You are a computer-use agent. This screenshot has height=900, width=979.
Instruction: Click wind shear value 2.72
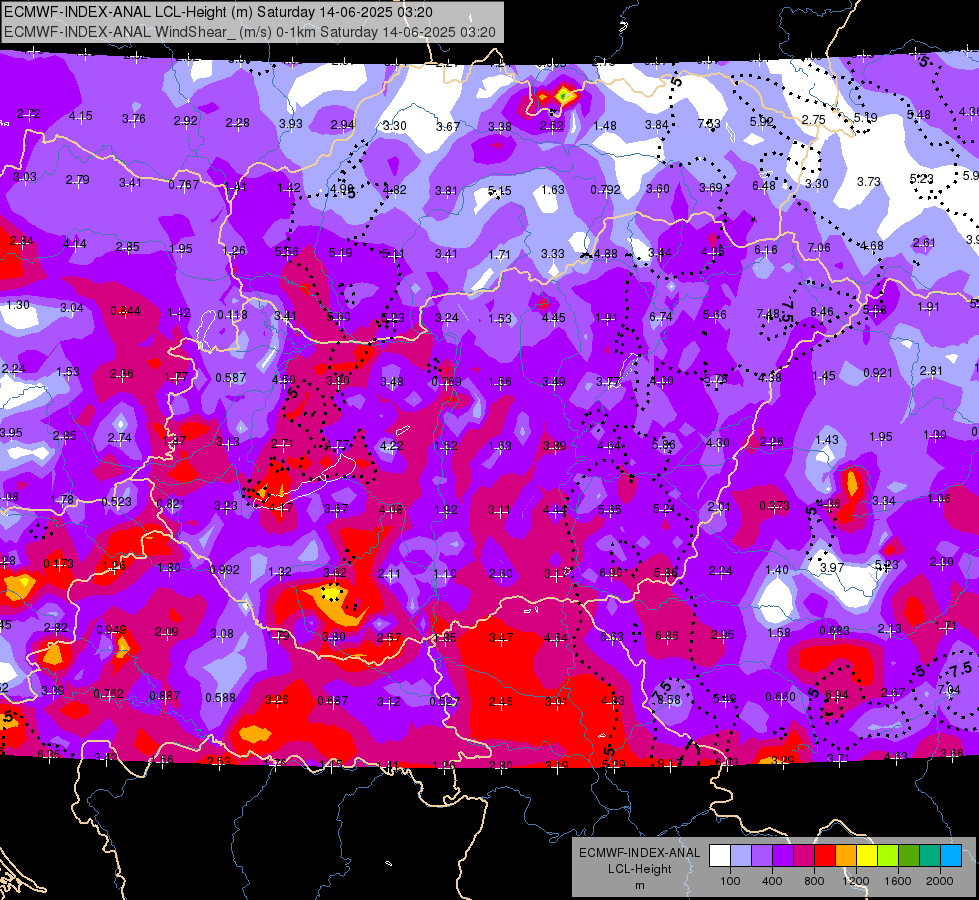tap(29, 114)
